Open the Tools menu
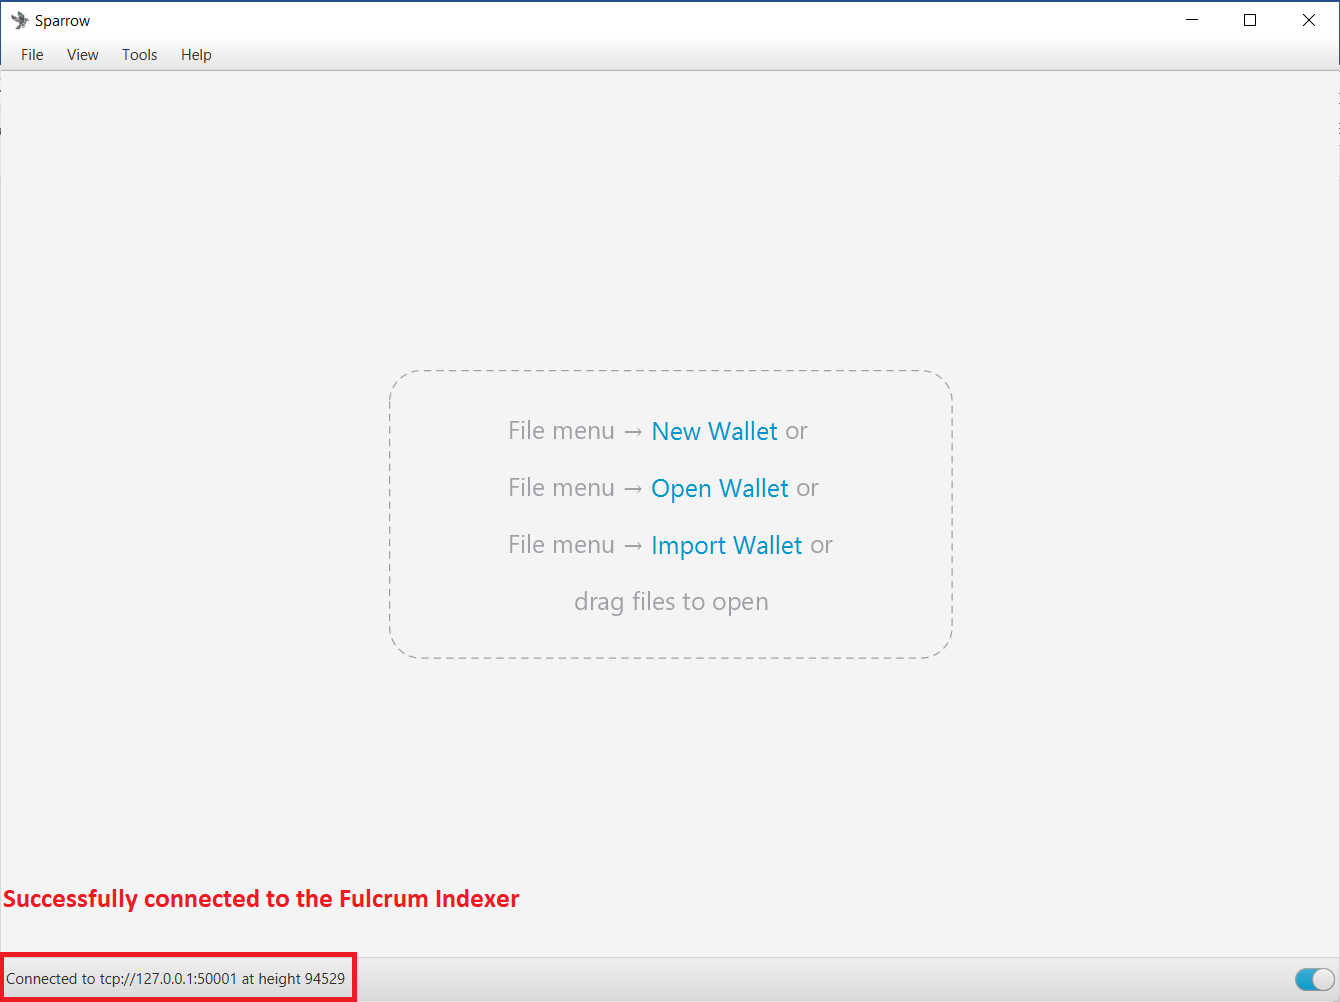Viewport: 1340px width, 1002px height. pyautogui.click(x=140, y=55)
